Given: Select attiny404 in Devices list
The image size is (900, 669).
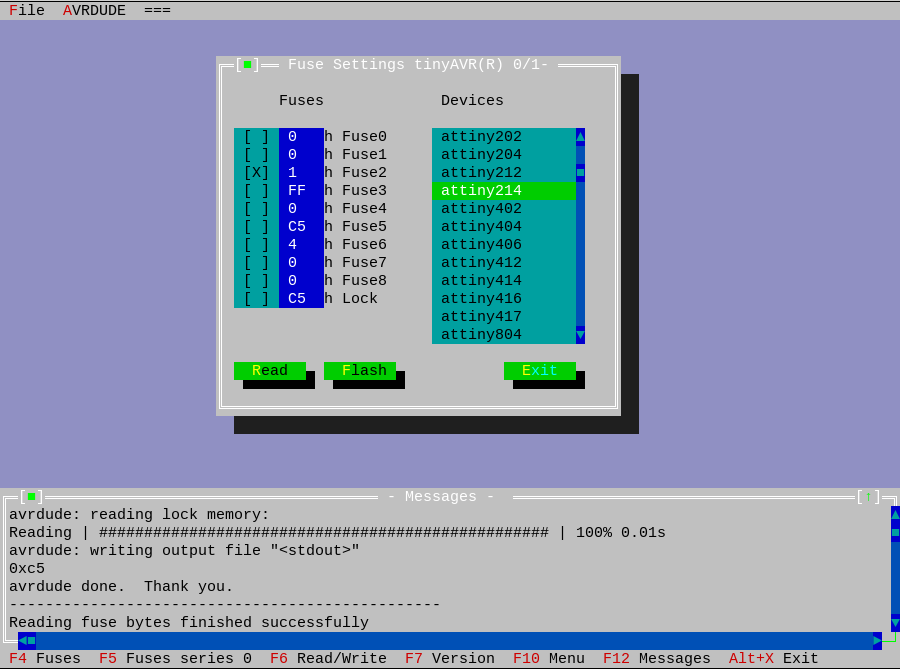Looking at the screenshot, I should (x=503, y=227).
